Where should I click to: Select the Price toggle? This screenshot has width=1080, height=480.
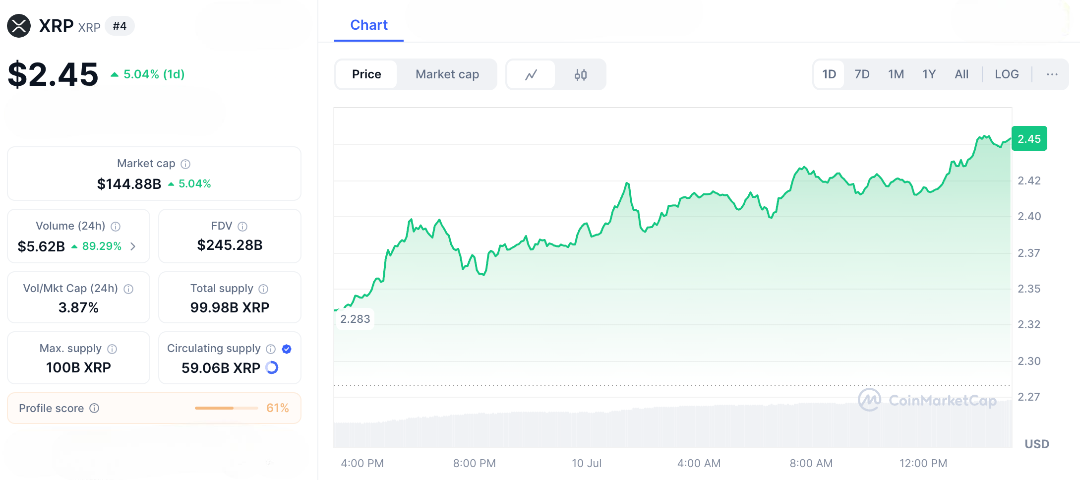coord(366,74)
